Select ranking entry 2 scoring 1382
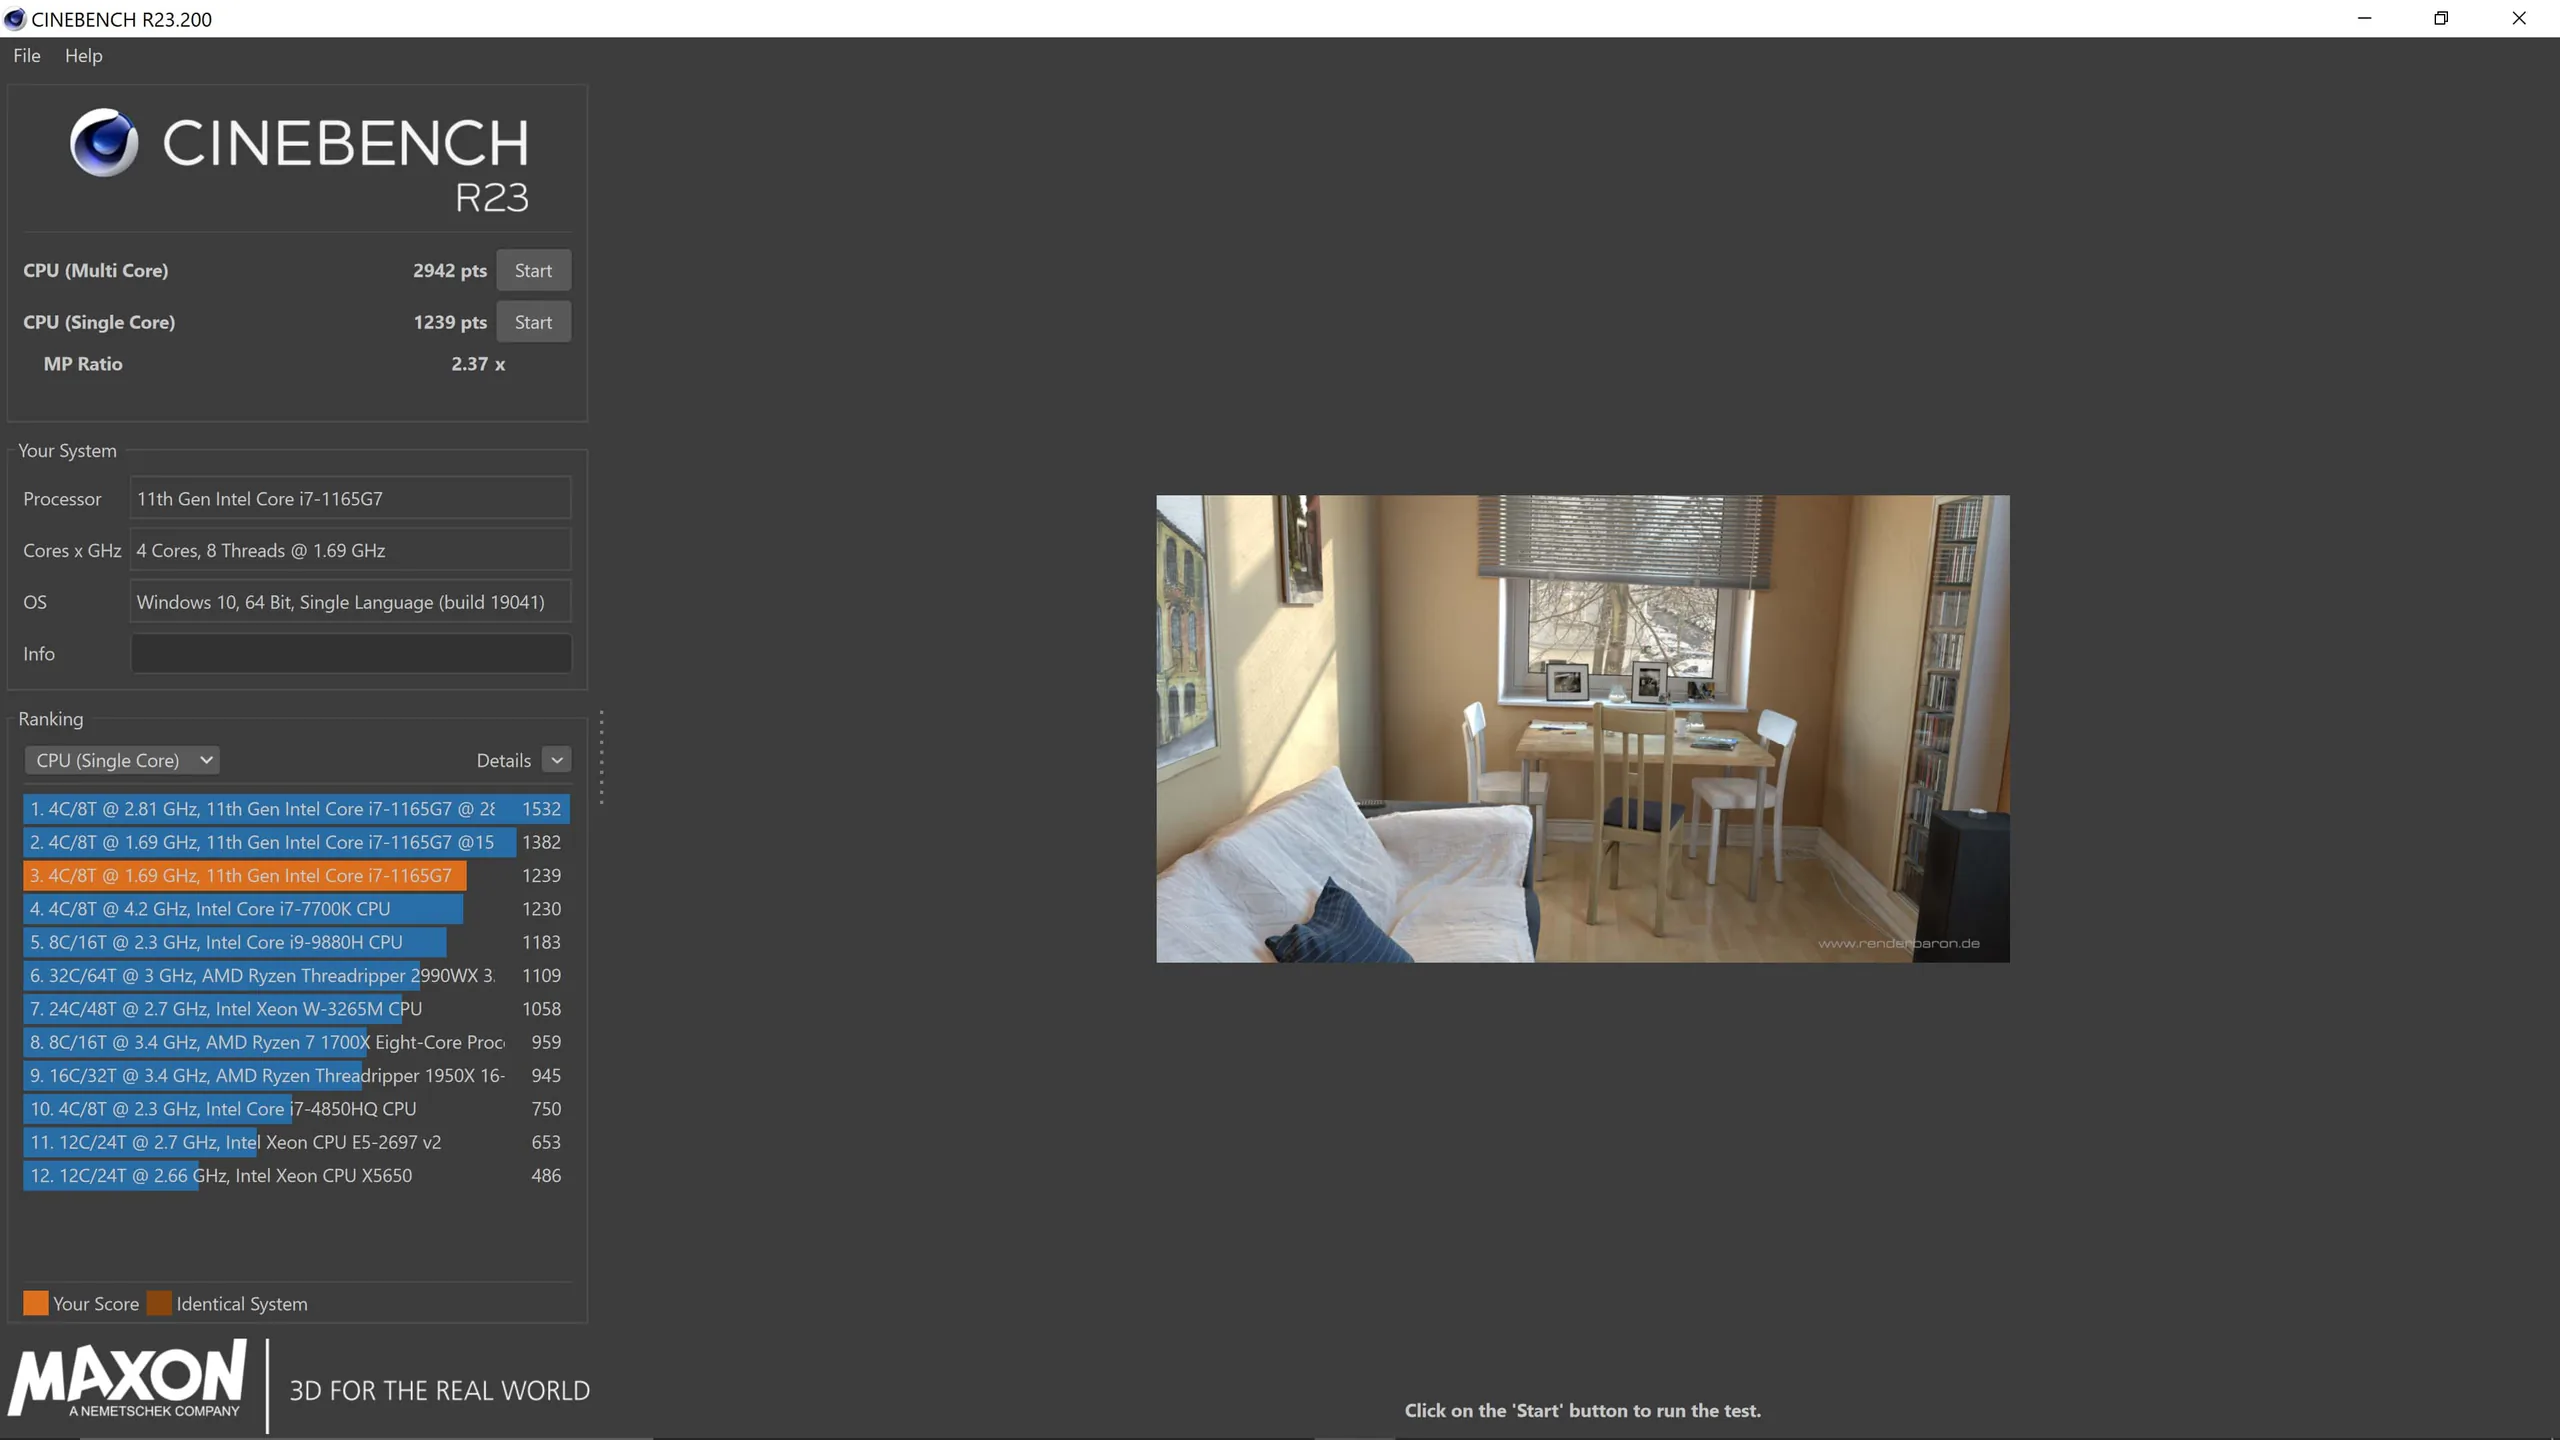The width and height of the screenshot is (2560, 1440). tap(297, 842)
